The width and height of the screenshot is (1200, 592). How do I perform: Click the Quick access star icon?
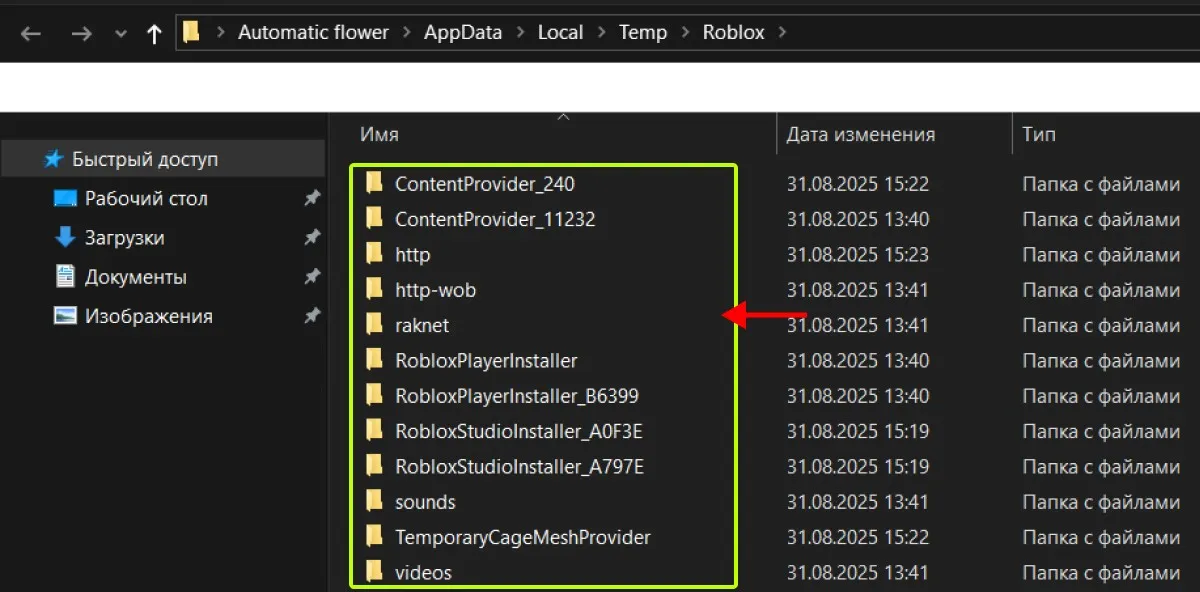pos(54,159)
